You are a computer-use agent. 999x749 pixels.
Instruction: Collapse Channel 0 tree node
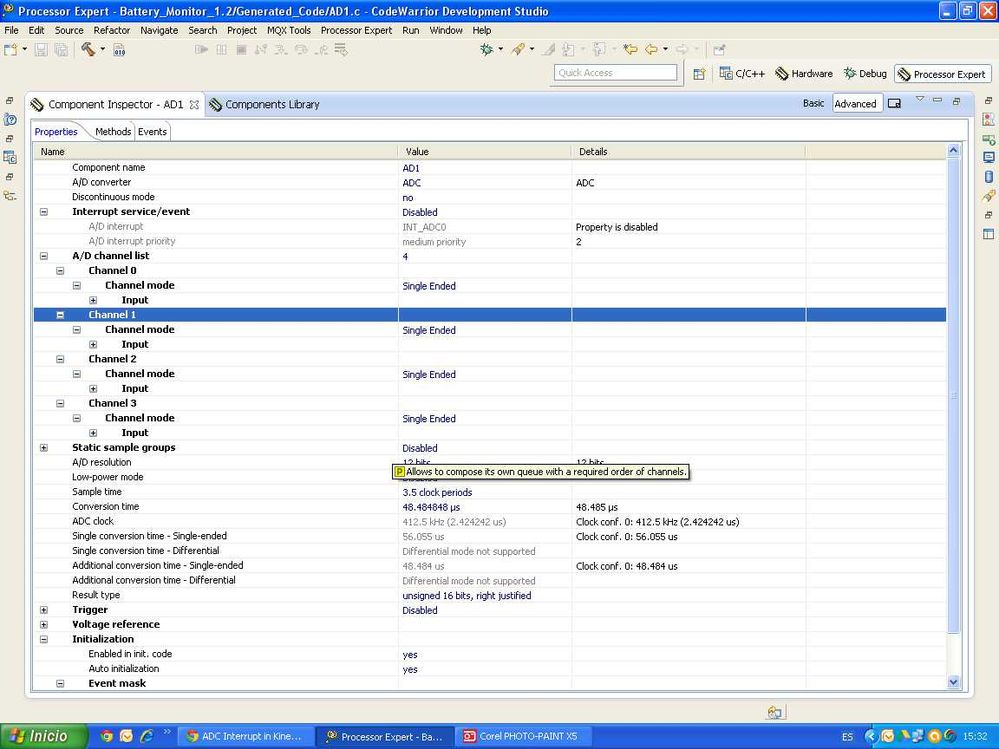(61, 271)
